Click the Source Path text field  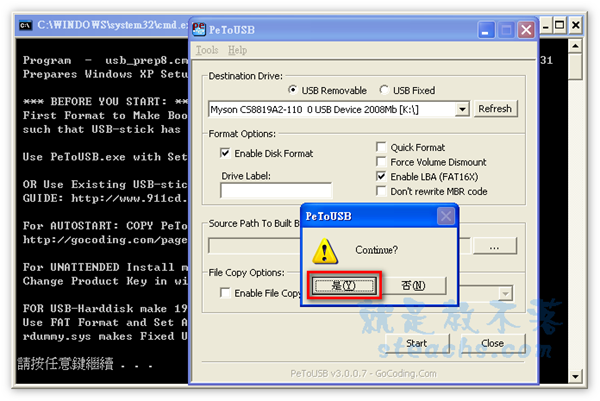tap(255, 246)
